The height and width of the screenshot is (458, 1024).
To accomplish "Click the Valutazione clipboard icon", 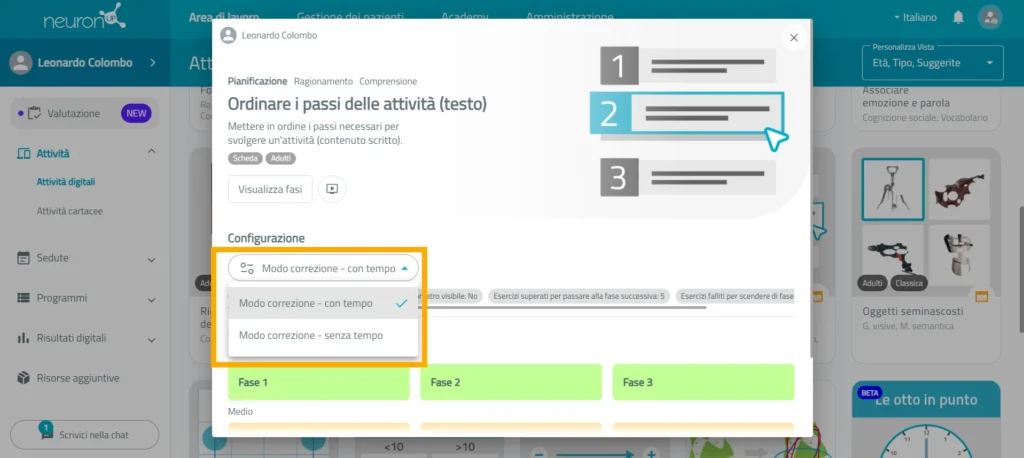I will coord(35,114).
